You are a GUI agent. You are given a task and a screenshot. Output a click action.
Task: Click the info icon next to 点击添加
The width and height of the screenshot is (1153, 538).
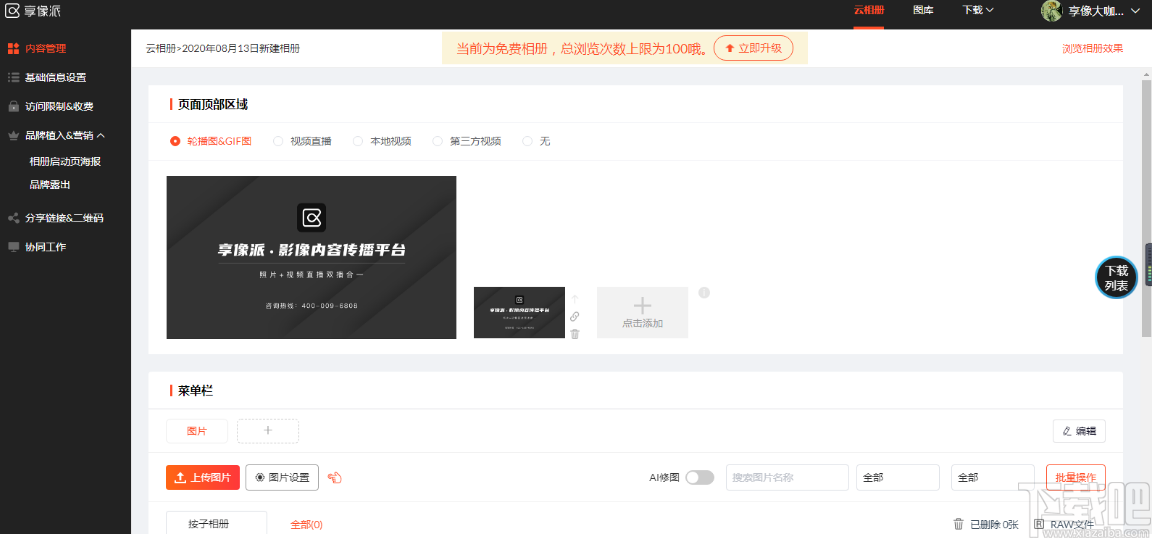[704, 293]
